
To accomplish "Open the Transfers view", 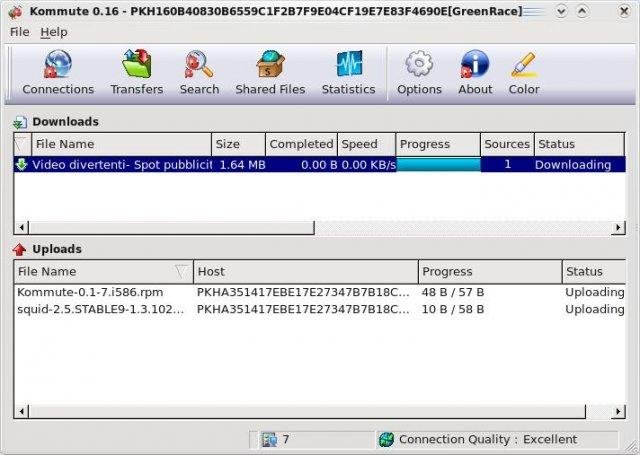I will 137,66.
